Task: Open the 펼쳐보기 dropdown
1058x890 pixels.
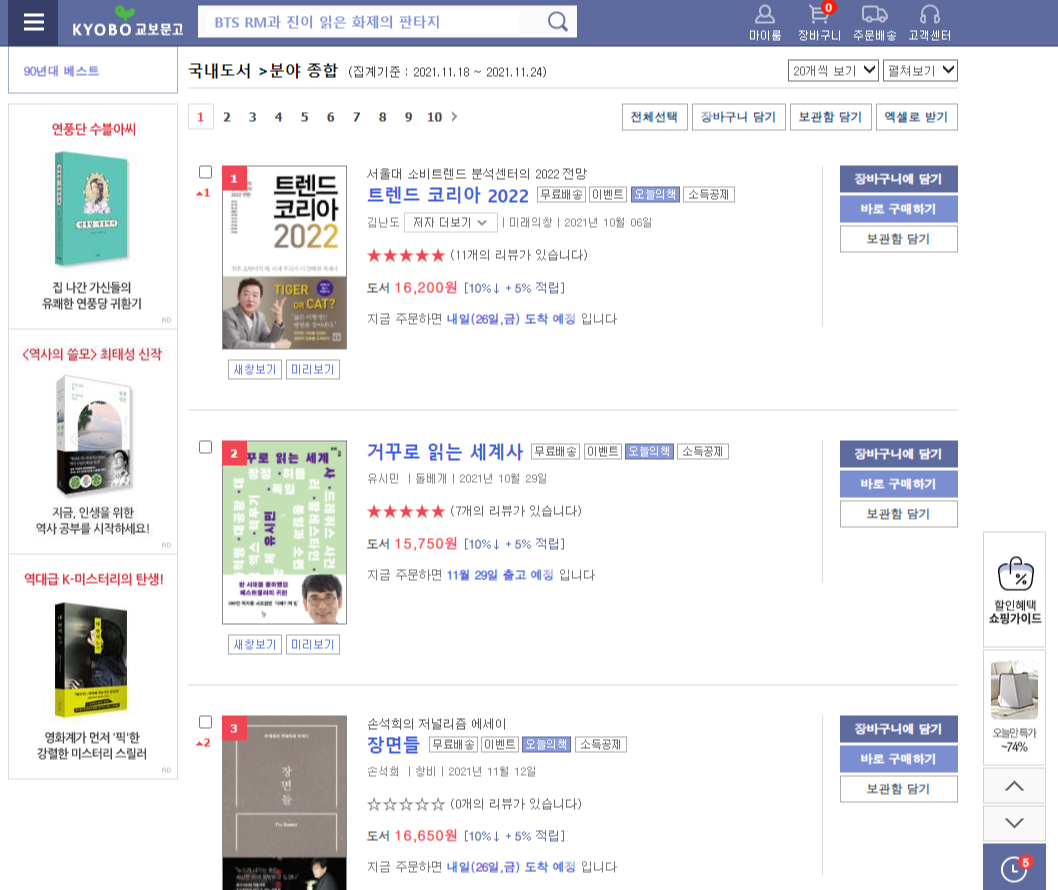Action: tap(920, 70)
